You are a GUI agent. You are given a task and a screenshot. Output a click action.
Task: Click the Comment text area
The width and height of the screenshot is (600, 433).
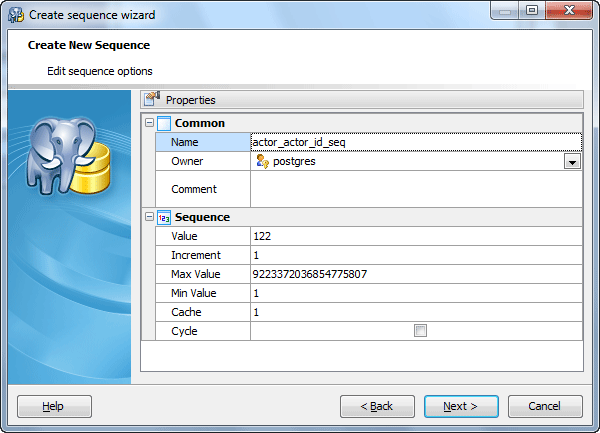pyautogui.click(x=415, y=189)
